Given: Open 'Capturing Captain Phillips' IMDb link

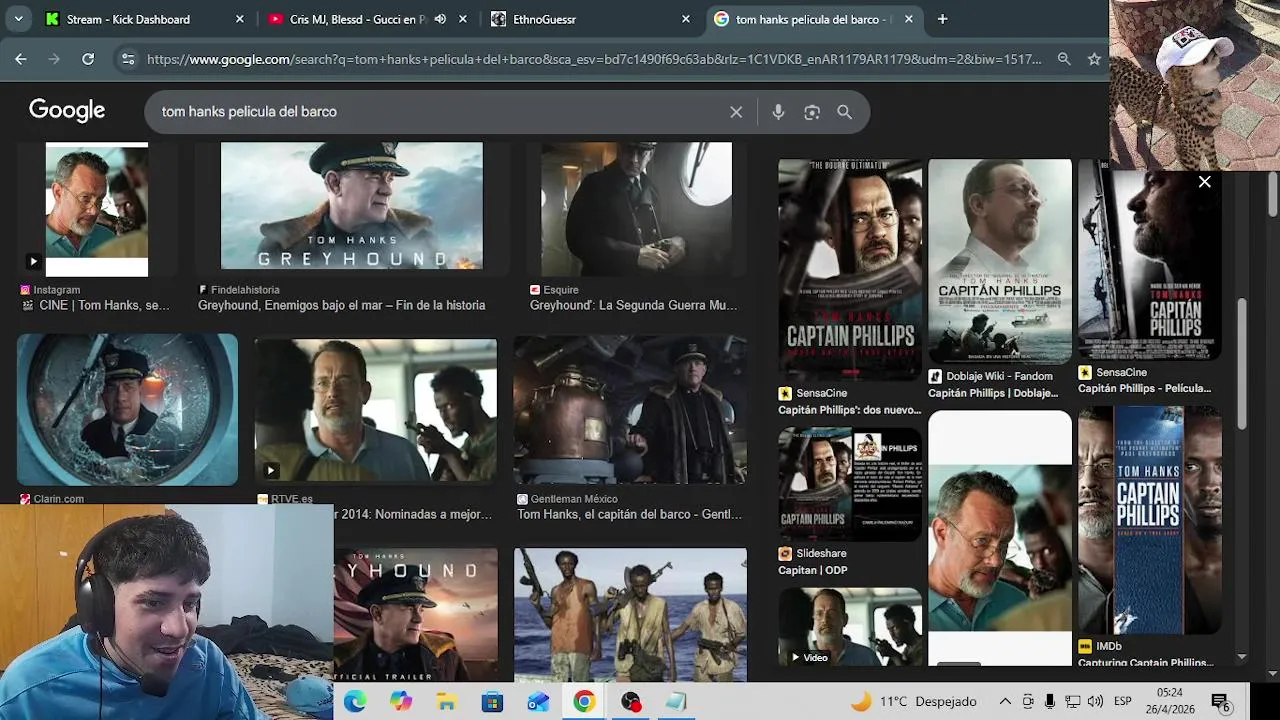Looking at the screenshot, I should click(1146, 662).
